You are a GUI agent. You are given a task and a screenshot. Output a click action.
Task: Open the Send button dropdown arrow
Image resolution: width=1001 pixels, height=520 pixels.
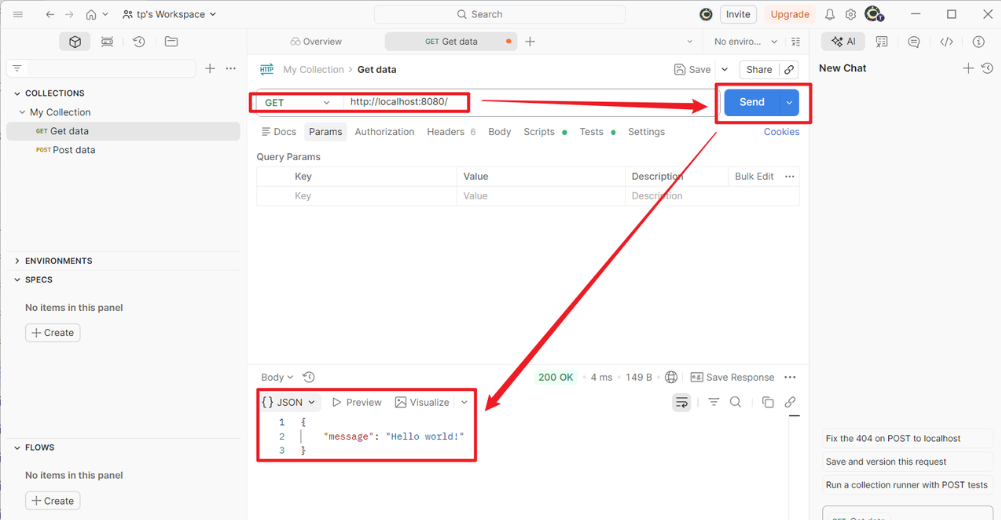click(x=789, y=102)
